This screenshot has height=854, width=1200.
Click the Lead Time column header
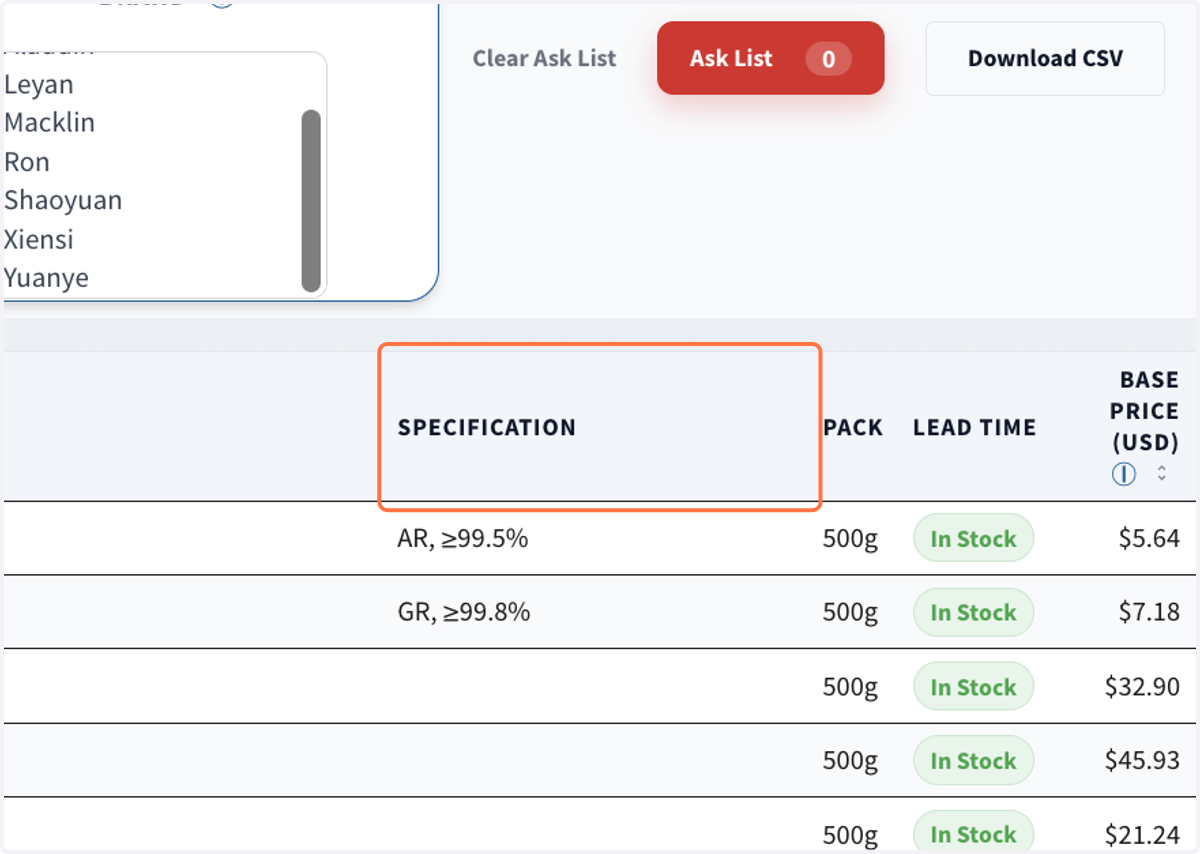point(974,428)
